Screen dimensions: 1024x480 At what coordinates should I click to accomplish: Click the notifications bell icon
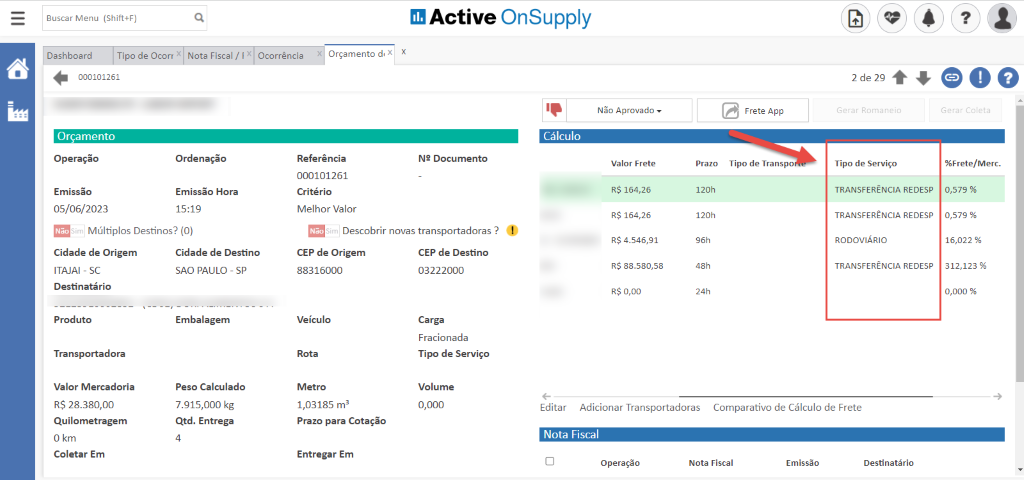(929, 18)
